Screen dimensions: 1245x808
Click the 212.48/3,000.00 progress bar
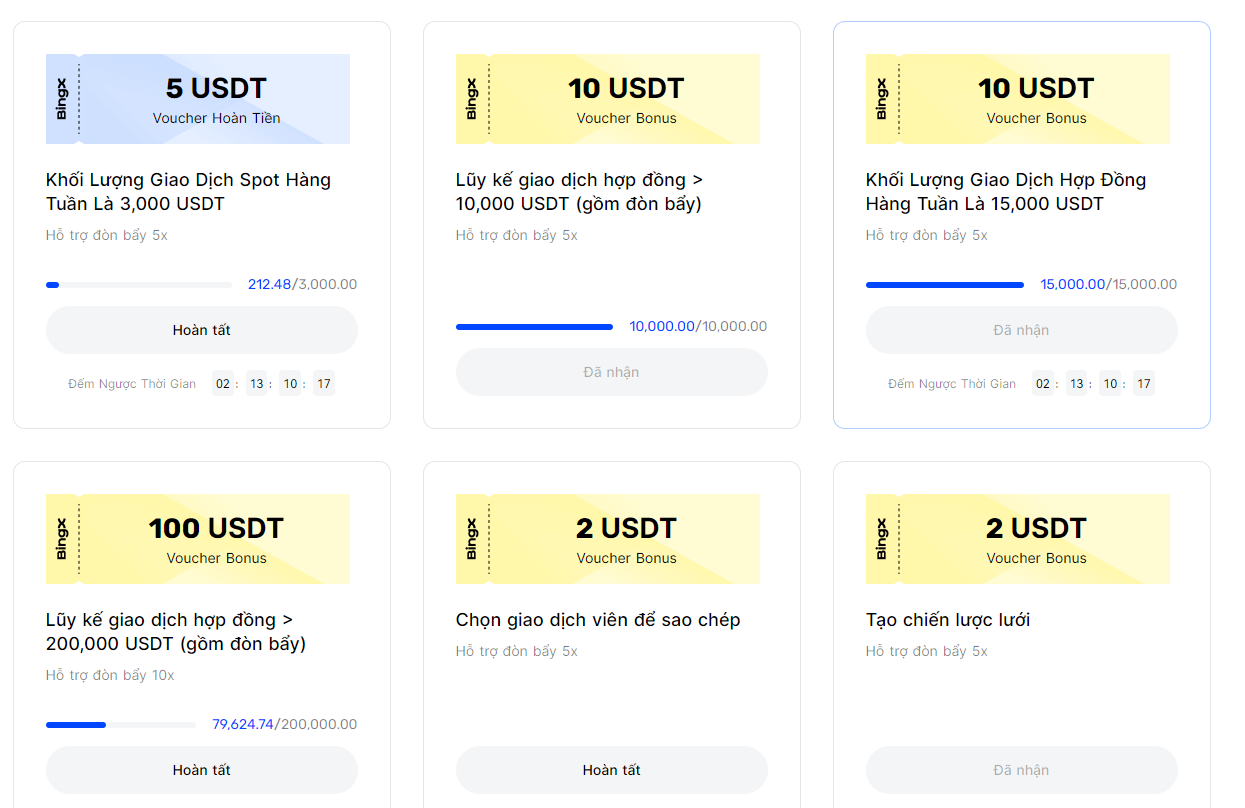[x=125, y=285]
